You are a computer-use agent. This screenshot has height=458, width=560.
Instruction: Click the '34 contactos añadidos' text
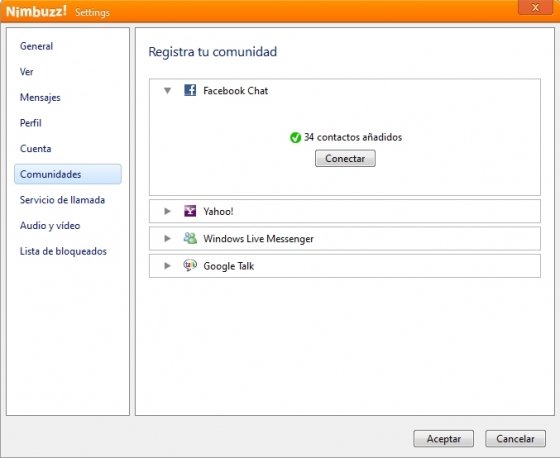(x=353, y=137)
